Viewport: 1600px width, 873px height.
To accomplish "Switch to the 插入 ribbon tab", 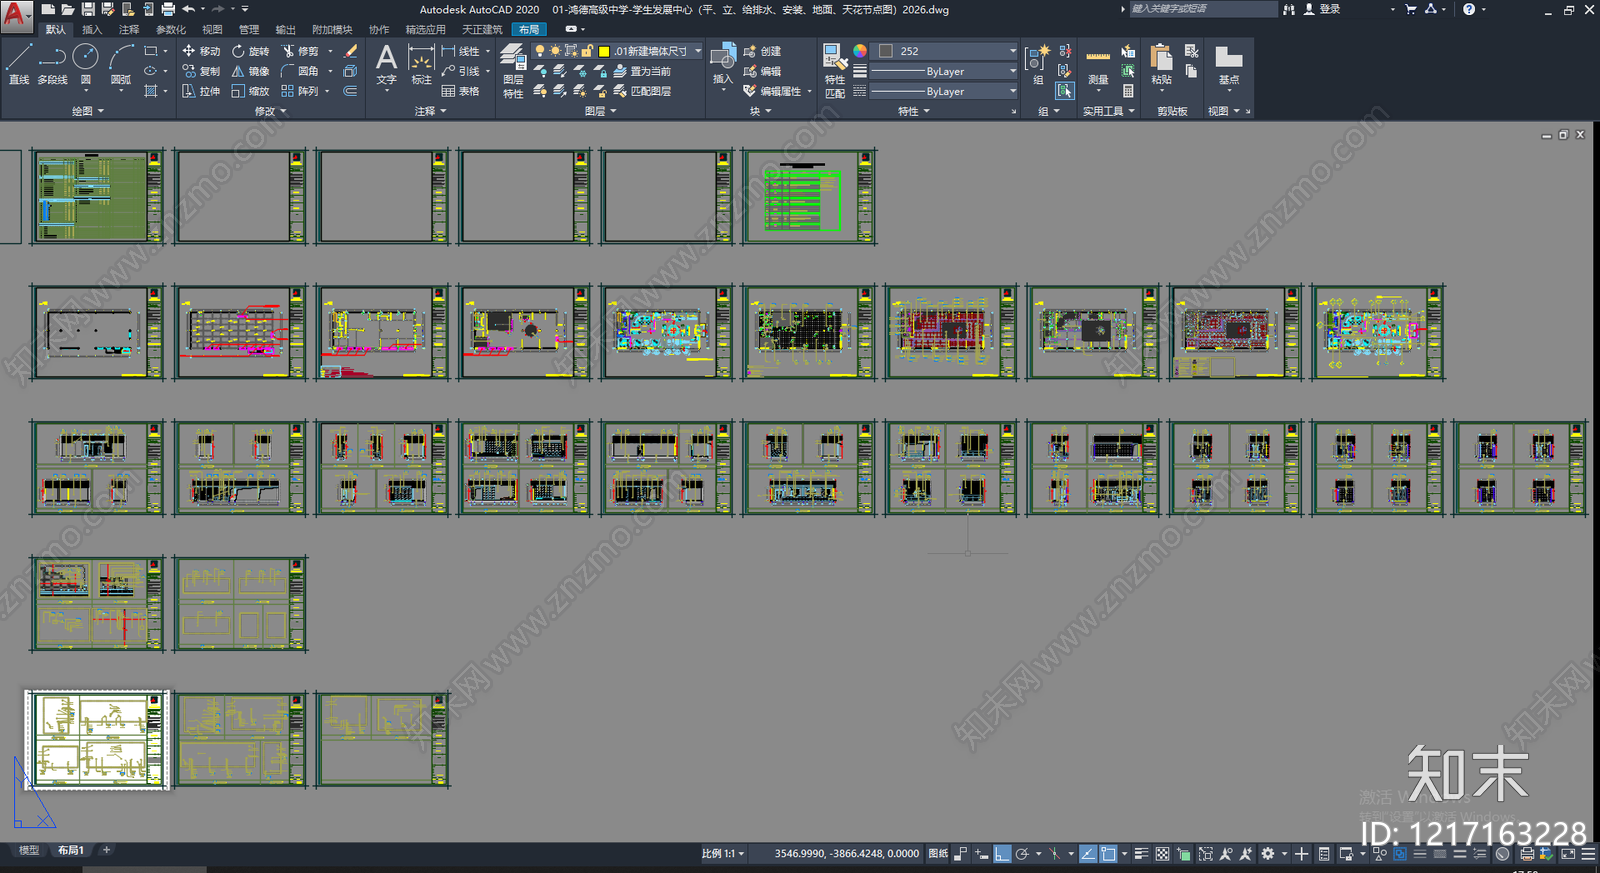I will [x=92, y=30].
